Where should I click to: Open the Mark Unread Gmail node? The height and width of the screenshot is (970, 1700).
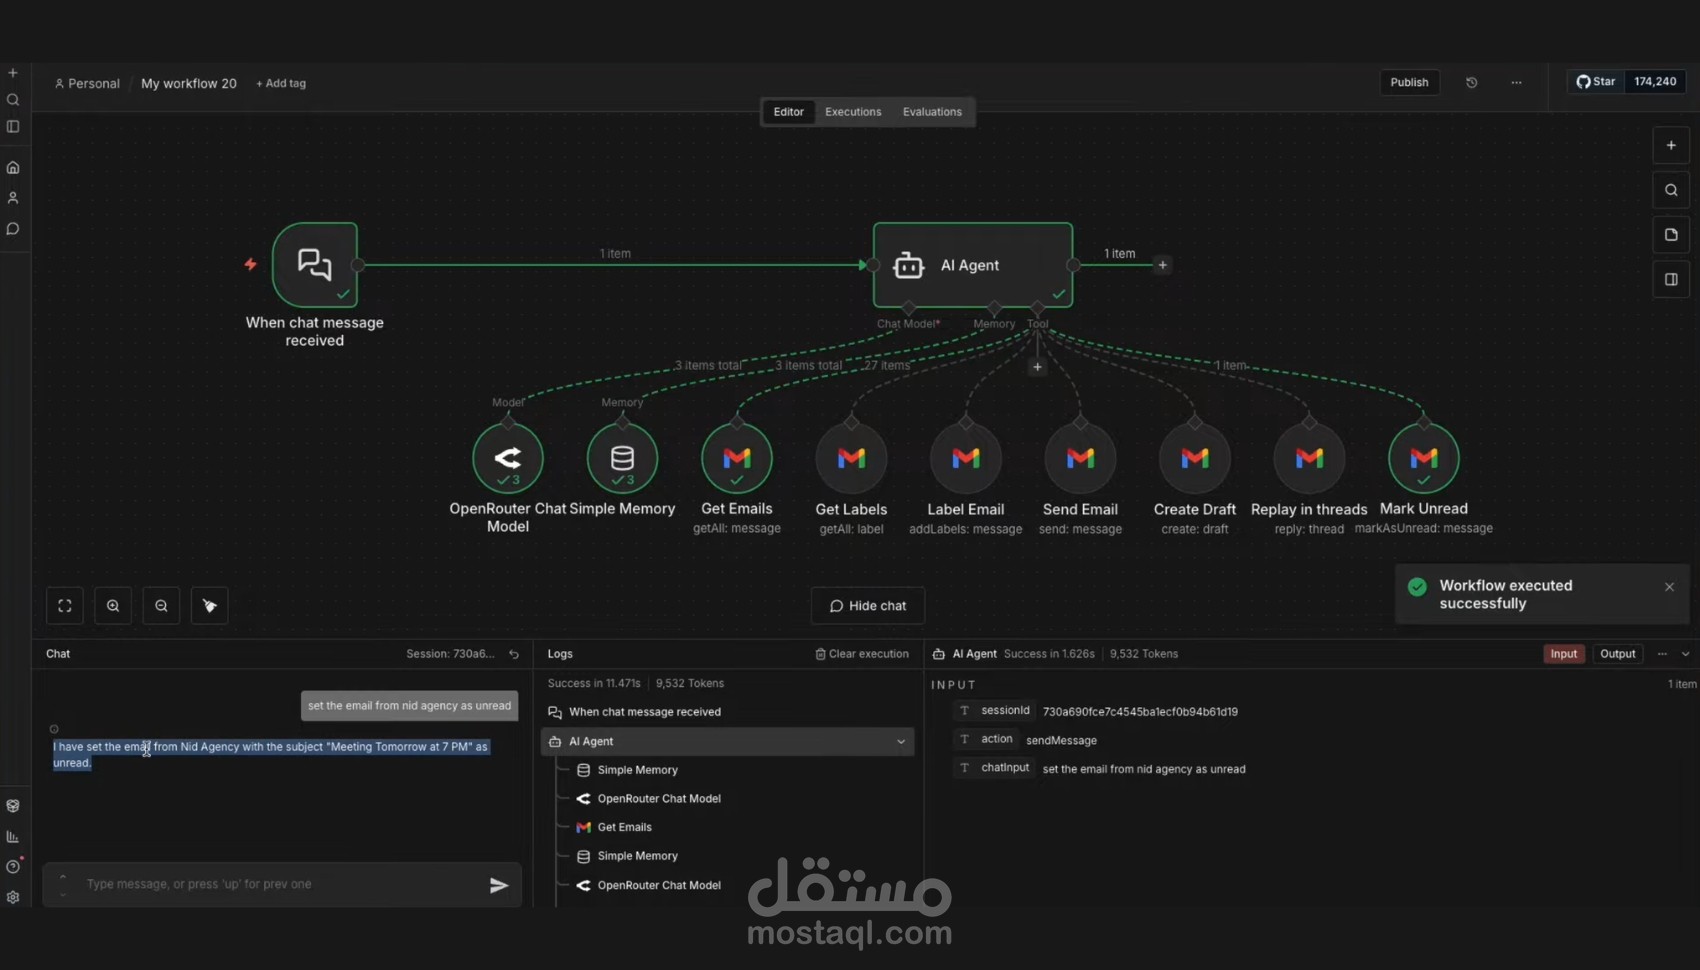(1424, 458)
